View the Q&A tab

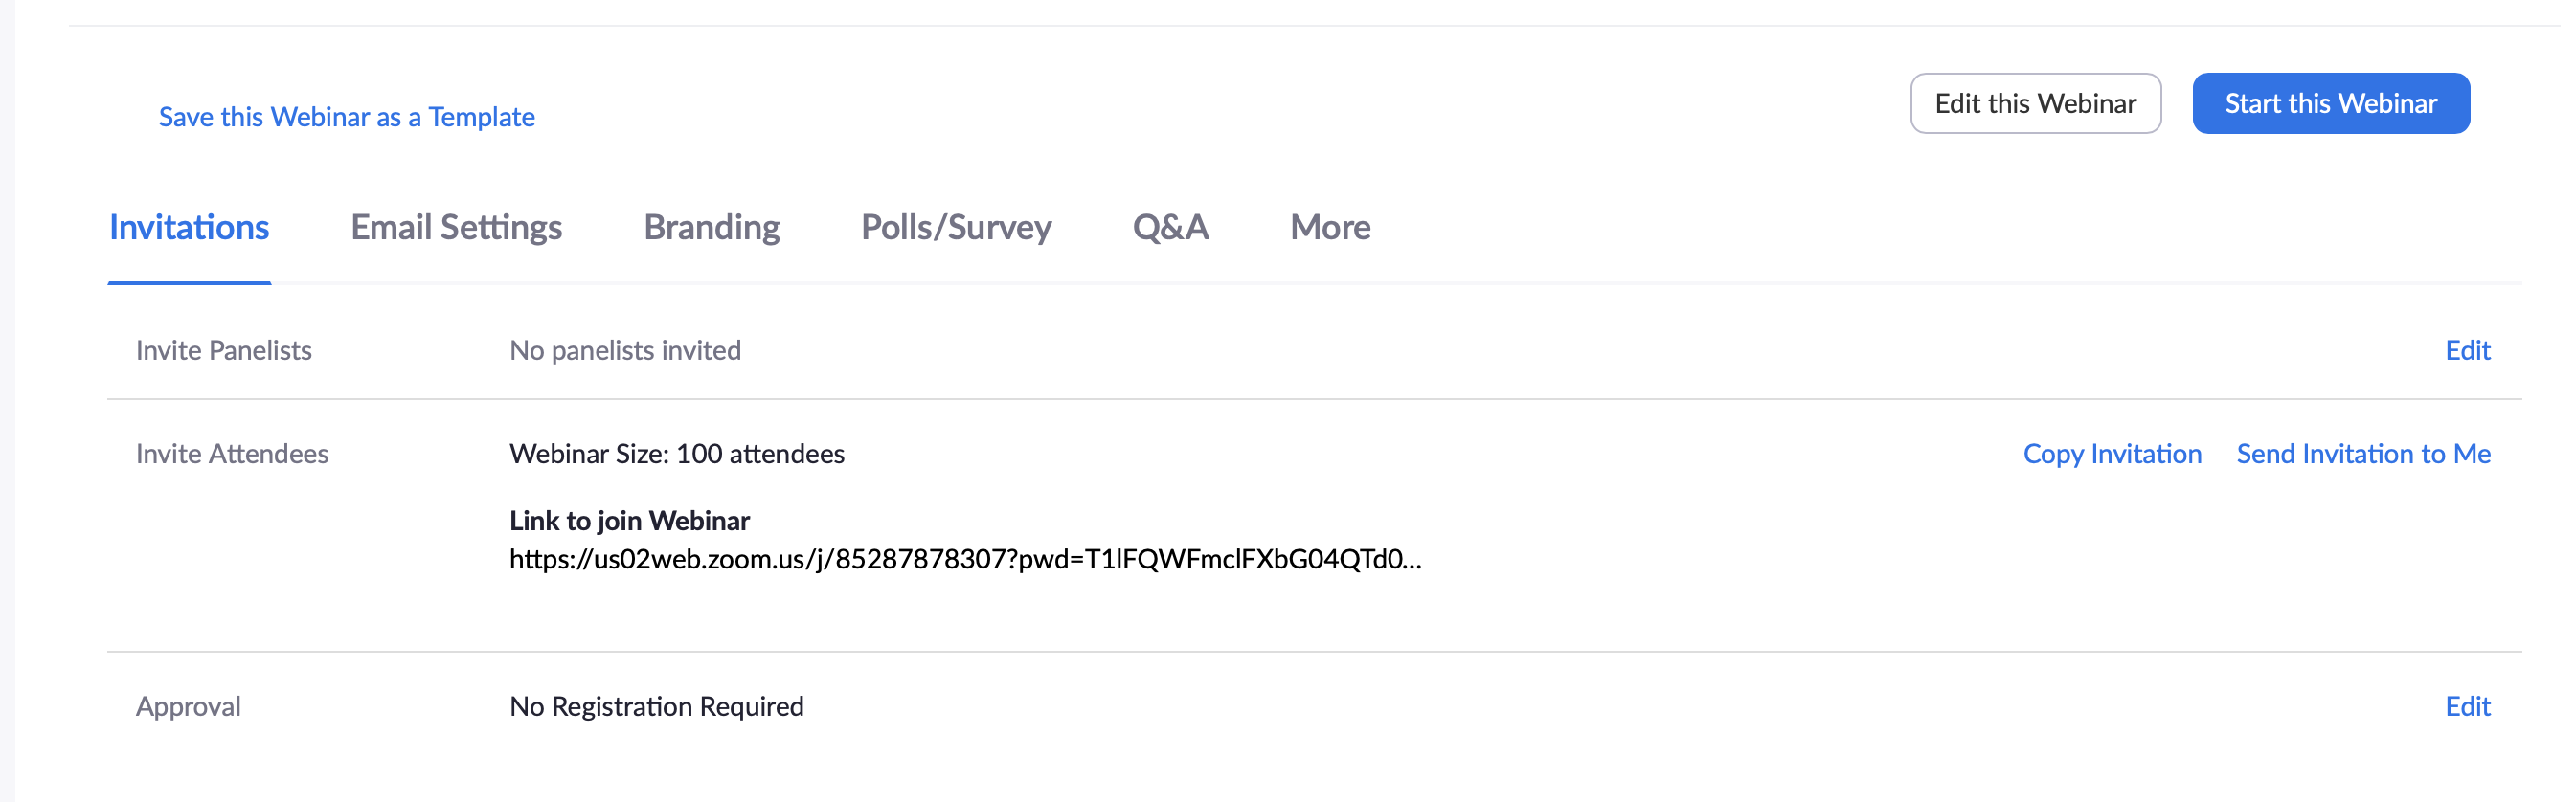pos(1170,227)
